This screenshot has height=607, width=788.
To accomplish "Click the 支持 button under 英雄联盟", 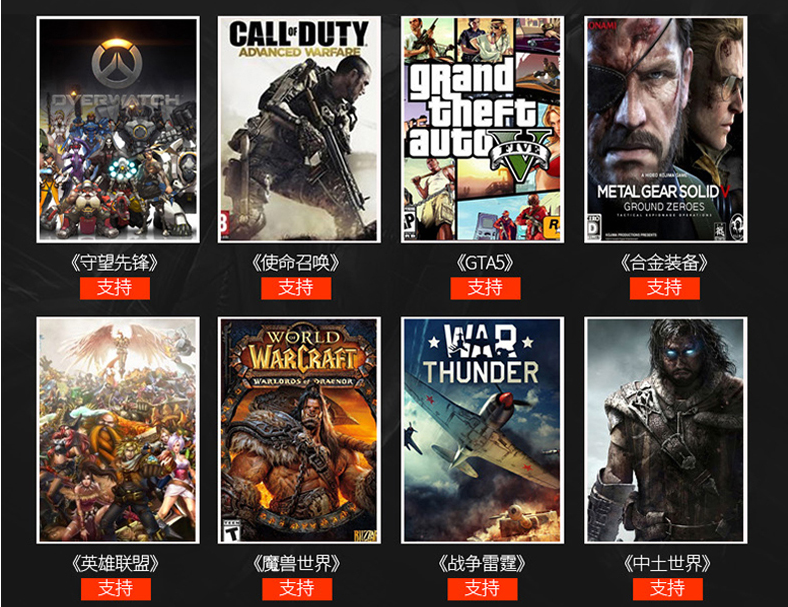I will (x=116, y=589).
